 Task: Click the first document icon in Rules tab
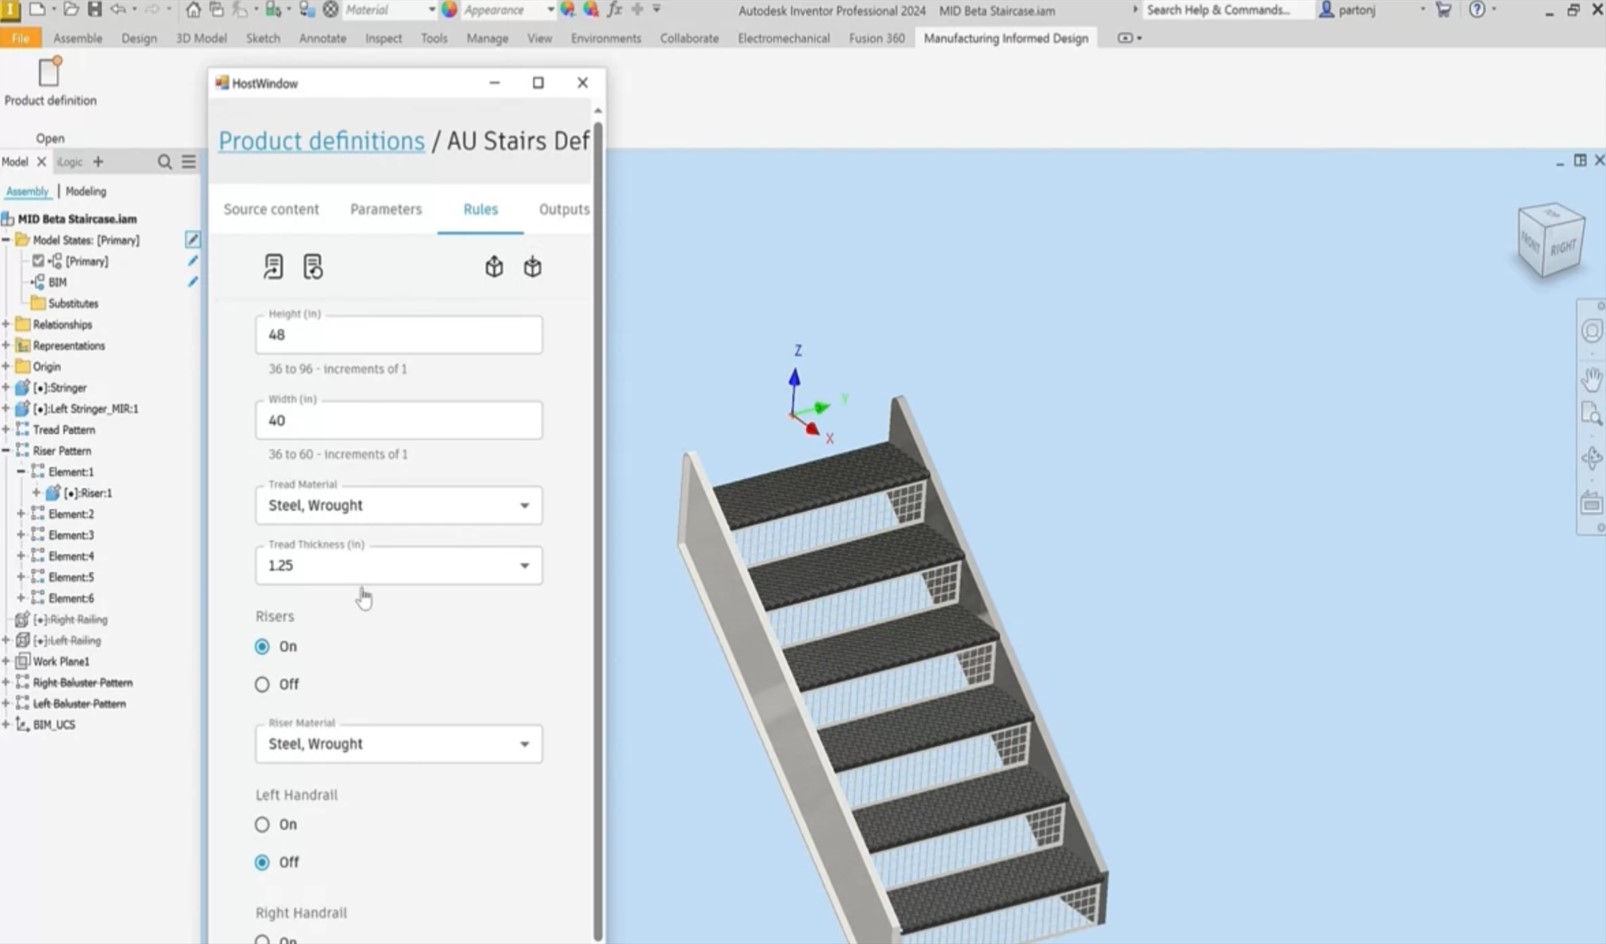point(273,267)
